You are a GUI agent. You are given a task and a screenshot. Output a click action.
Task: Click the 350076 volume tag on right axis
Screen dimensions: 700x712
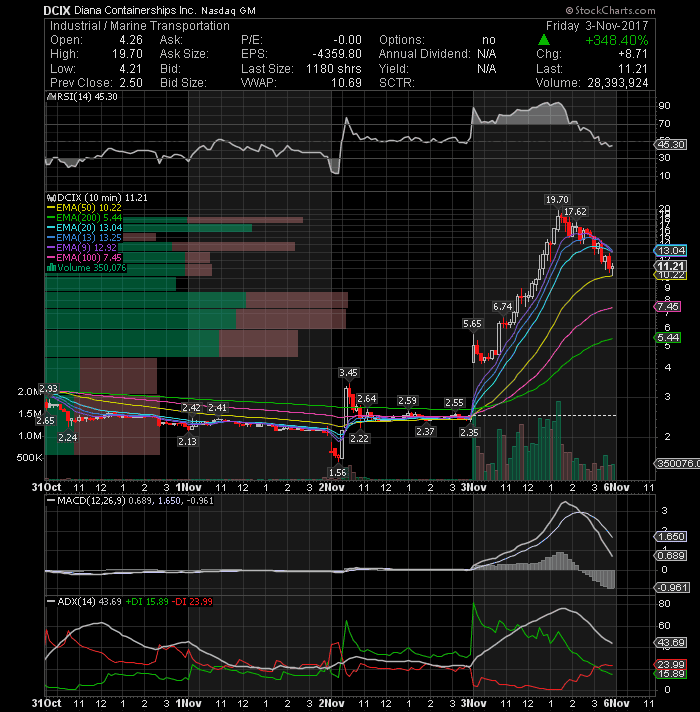pyautogui.click(x=676, y=464)
